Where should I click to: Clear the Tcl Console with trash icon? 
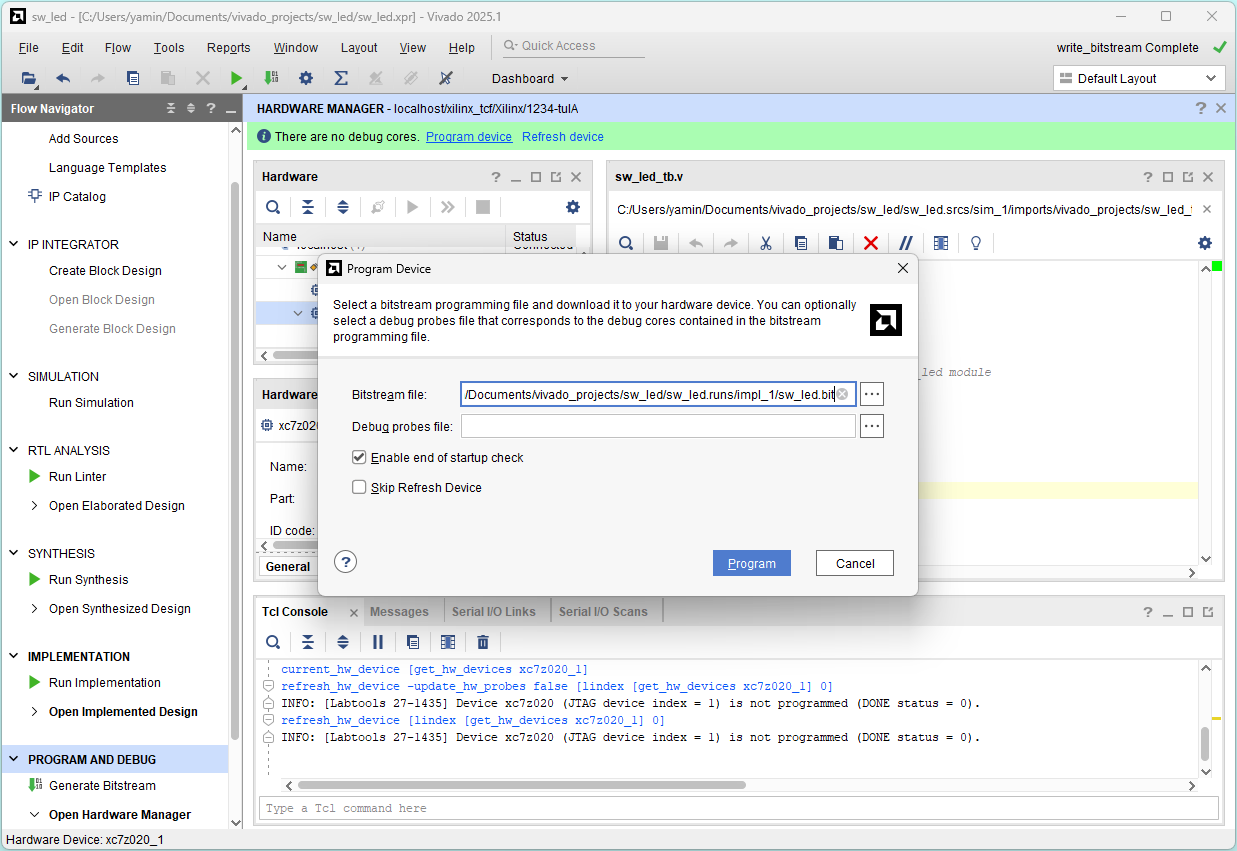click(483, 642)
